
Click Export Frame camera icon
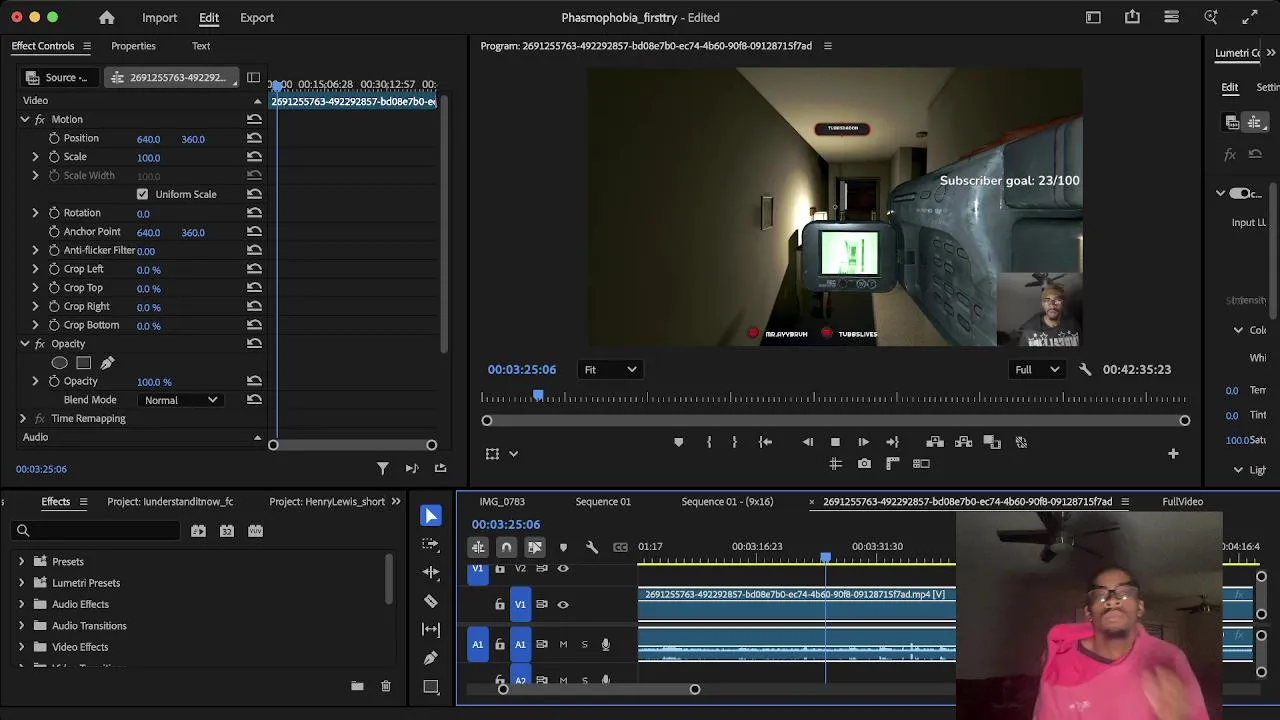tap(864, 463)
